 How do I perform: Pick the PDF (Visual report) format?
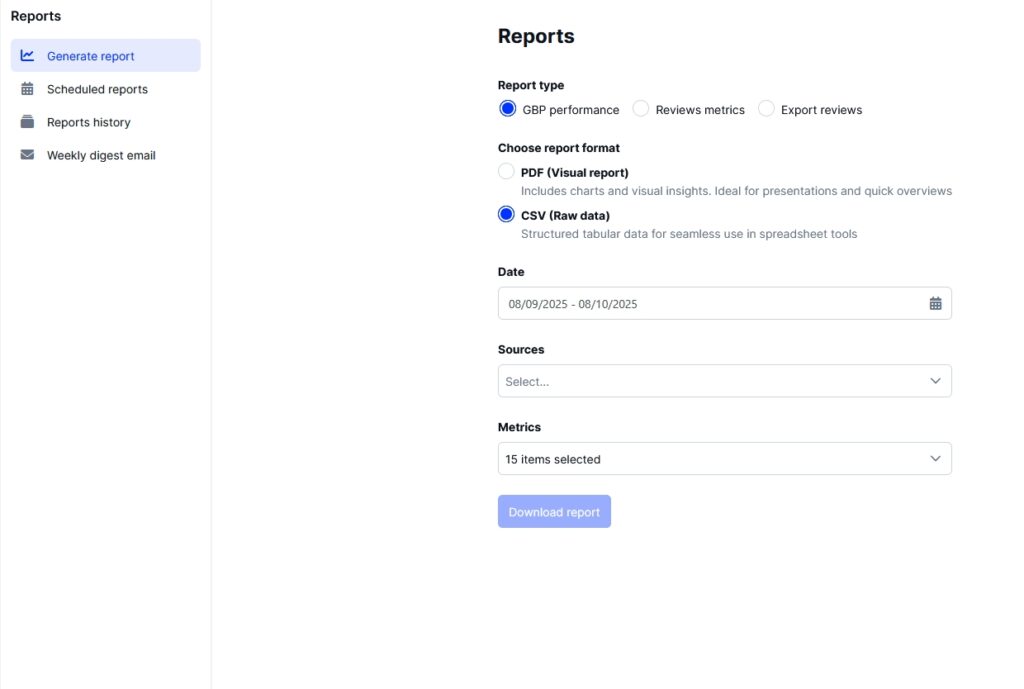pos(507,172)
